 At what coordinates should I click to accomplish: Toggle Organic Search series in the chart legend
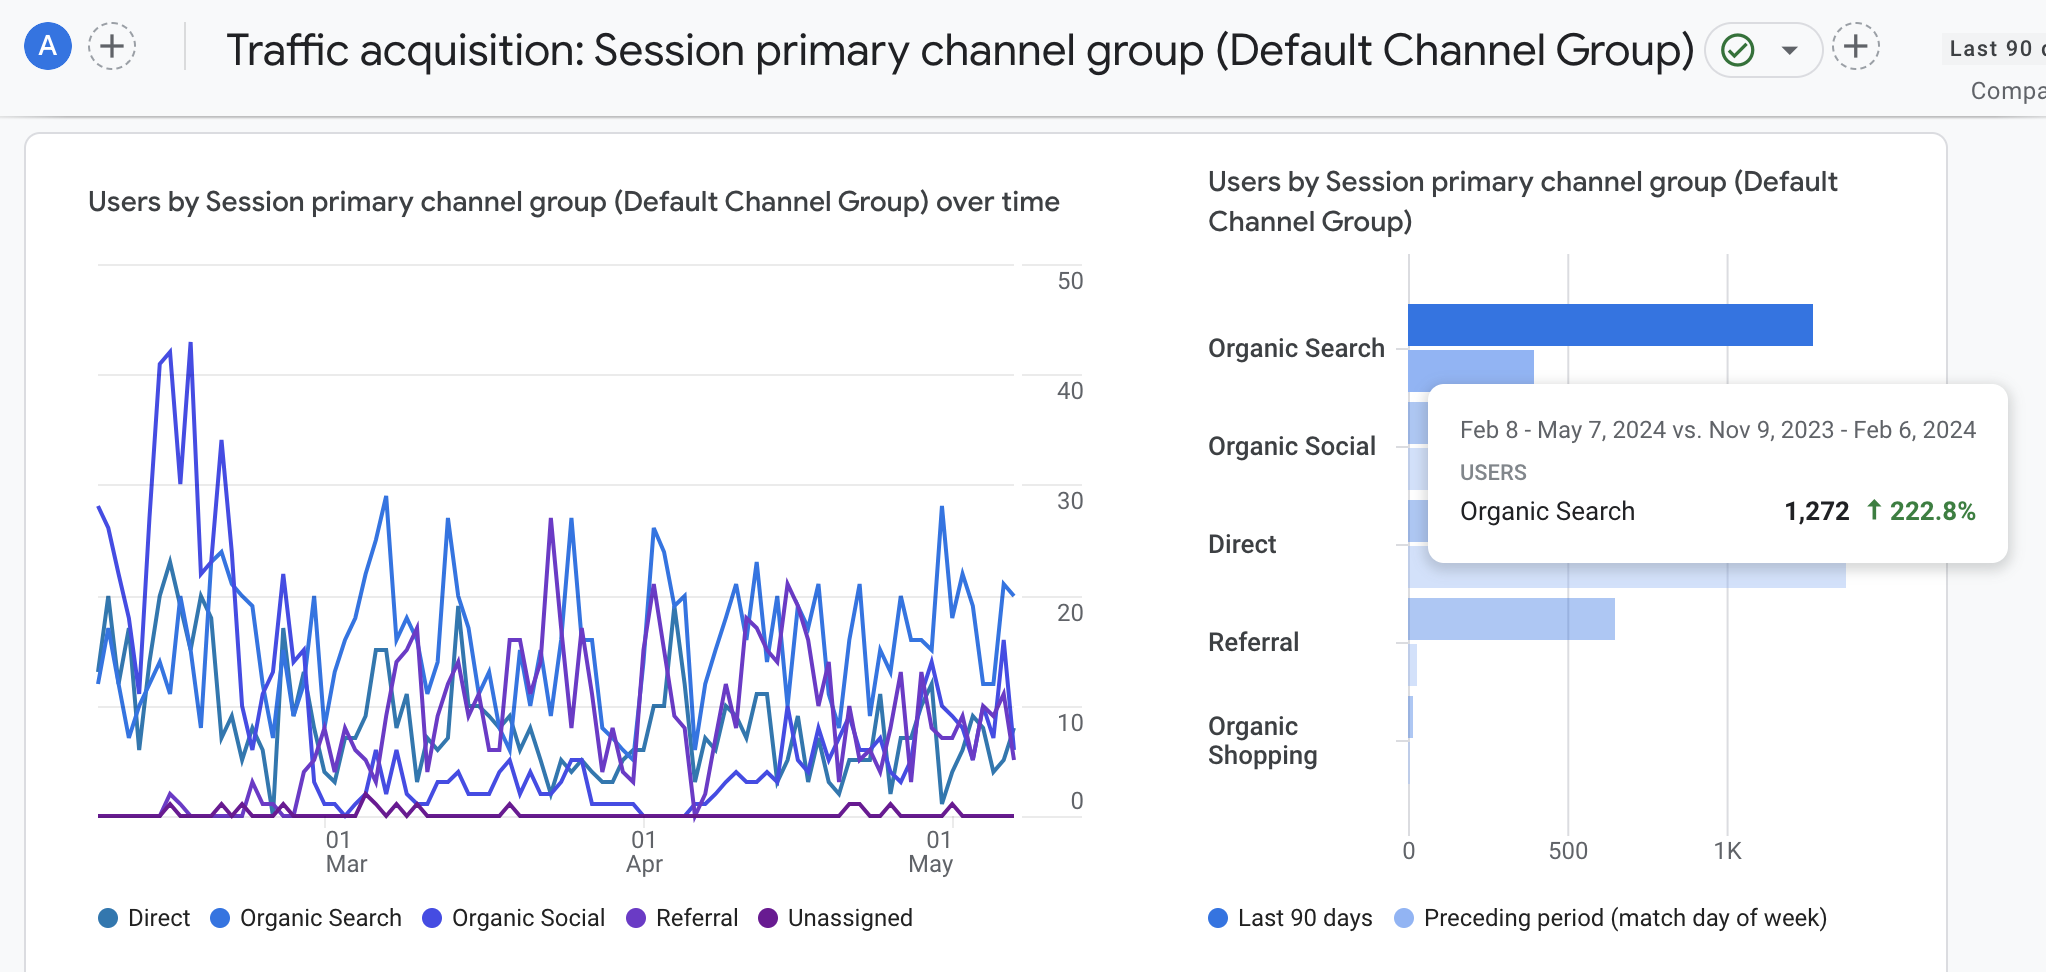click(306, 918)
